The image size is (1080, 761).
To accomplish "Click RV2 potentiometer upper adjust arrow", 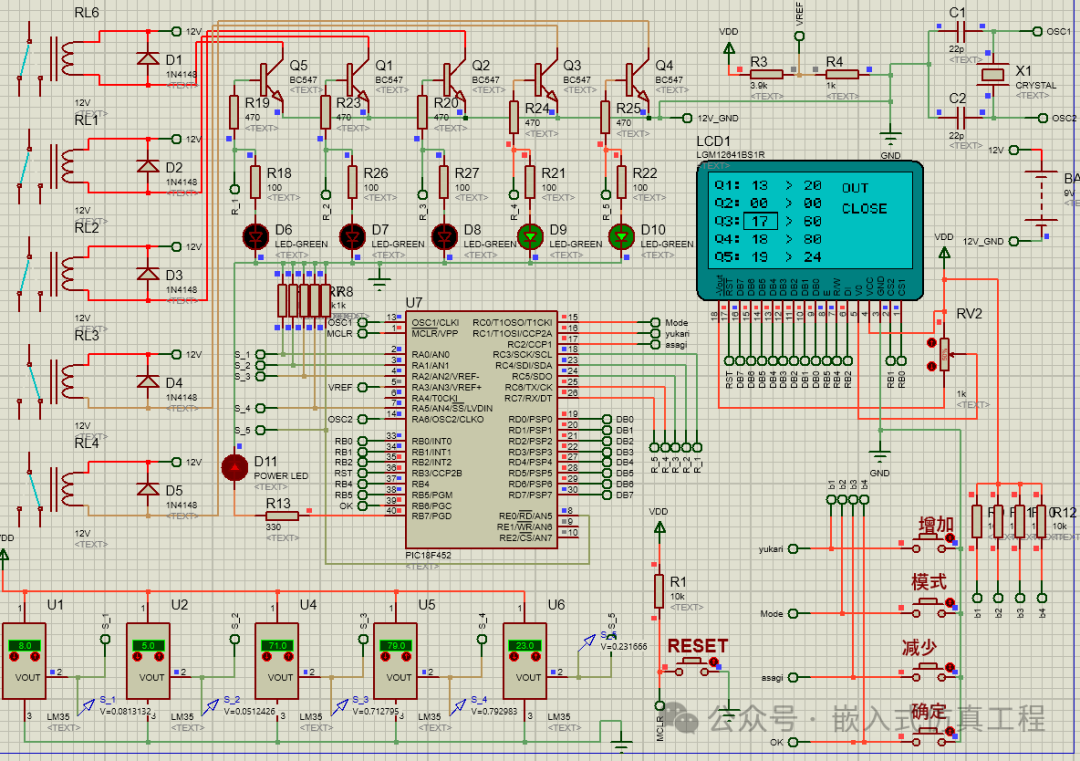I will (x=931, y=342).
